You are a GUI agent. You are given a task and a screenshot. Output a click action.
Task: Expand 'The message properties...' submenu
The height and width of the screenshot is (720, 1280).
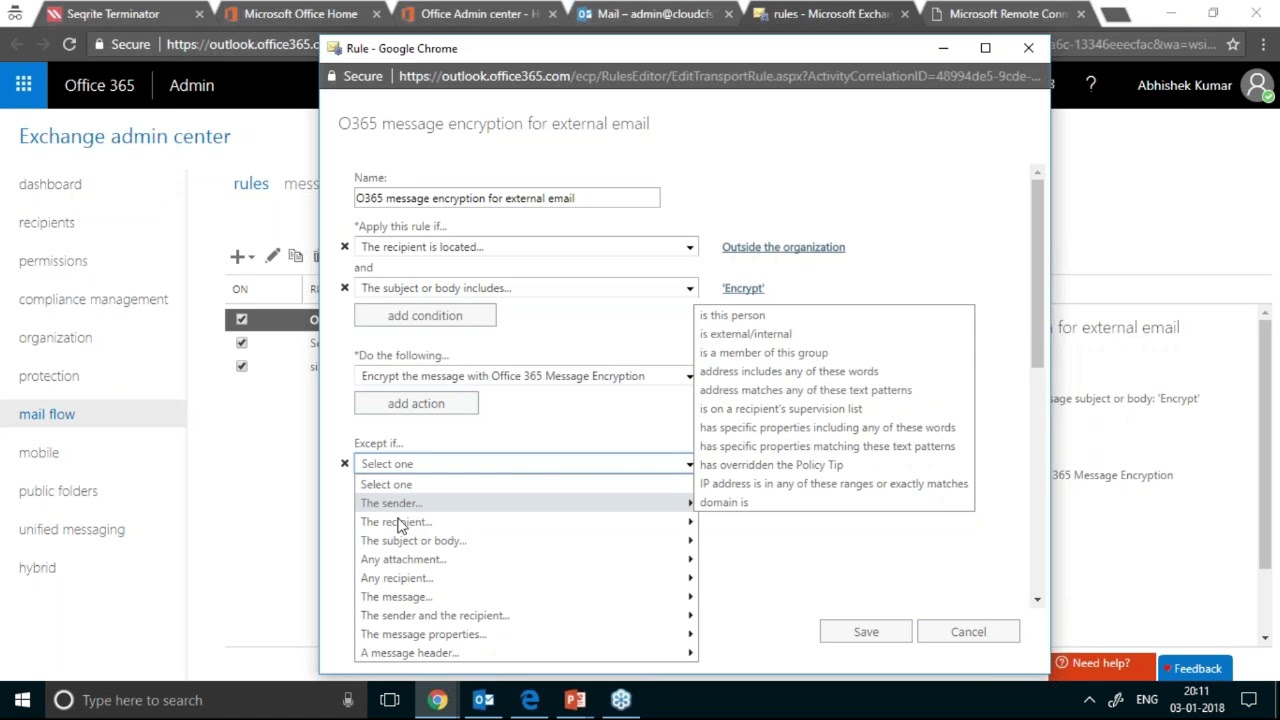point(526,634)
